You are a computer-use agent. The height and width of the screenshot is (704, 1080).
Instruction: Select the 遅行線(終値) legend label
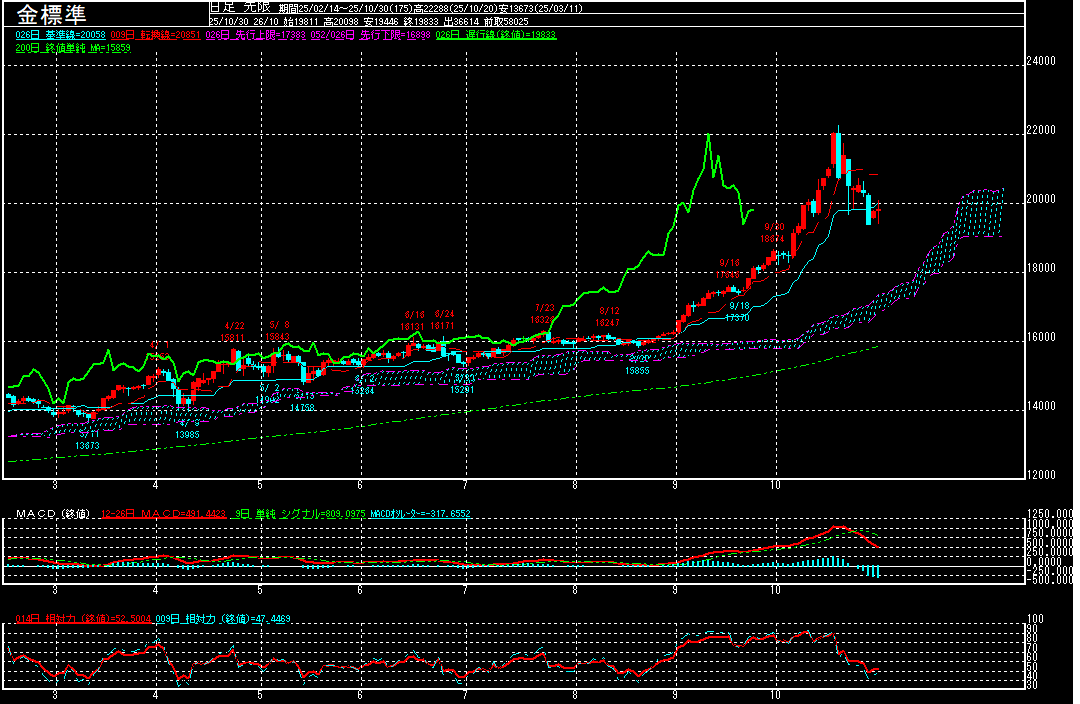[496, 34]
